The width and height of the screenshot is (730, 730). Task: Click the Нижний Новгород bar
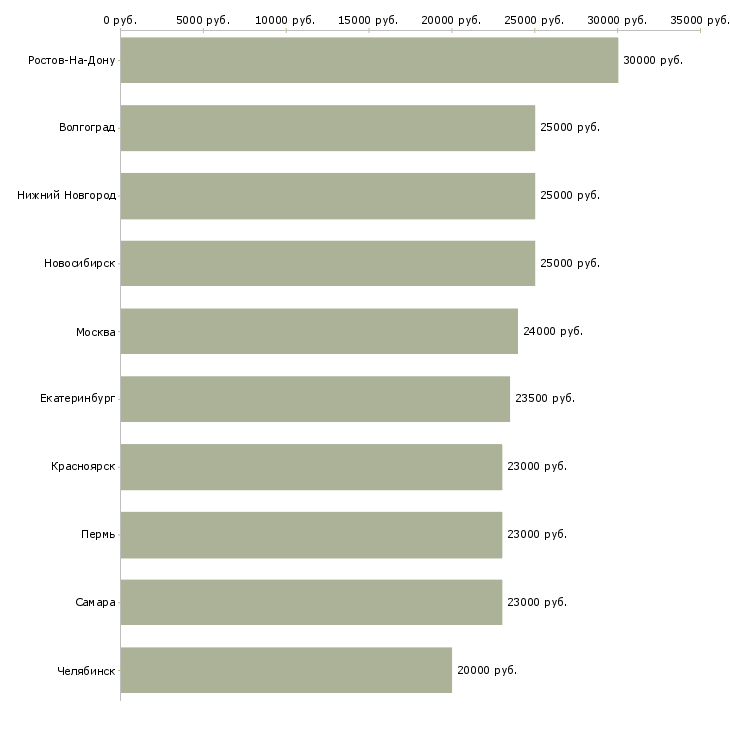(327, 196)
